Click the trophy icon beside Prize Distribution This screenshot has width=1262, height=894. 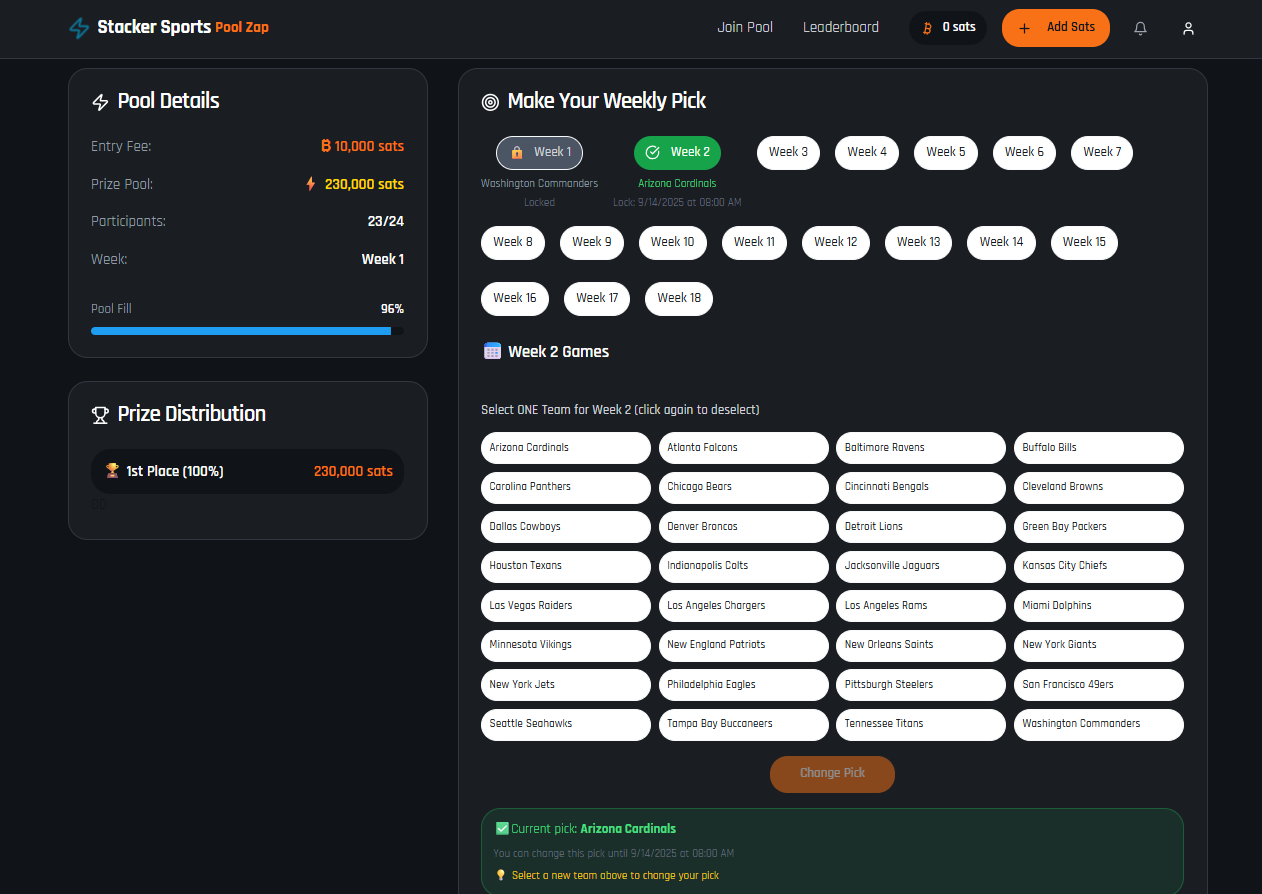tap(100, 414)
